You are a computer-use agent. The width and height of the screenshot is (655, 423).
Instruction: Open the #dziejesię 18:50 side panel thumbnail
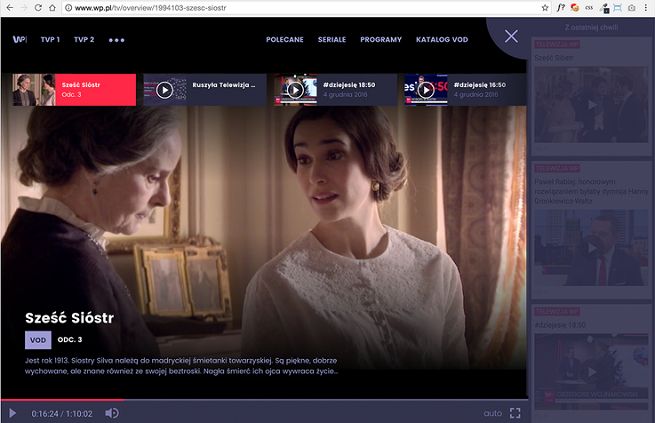(591, 372)
